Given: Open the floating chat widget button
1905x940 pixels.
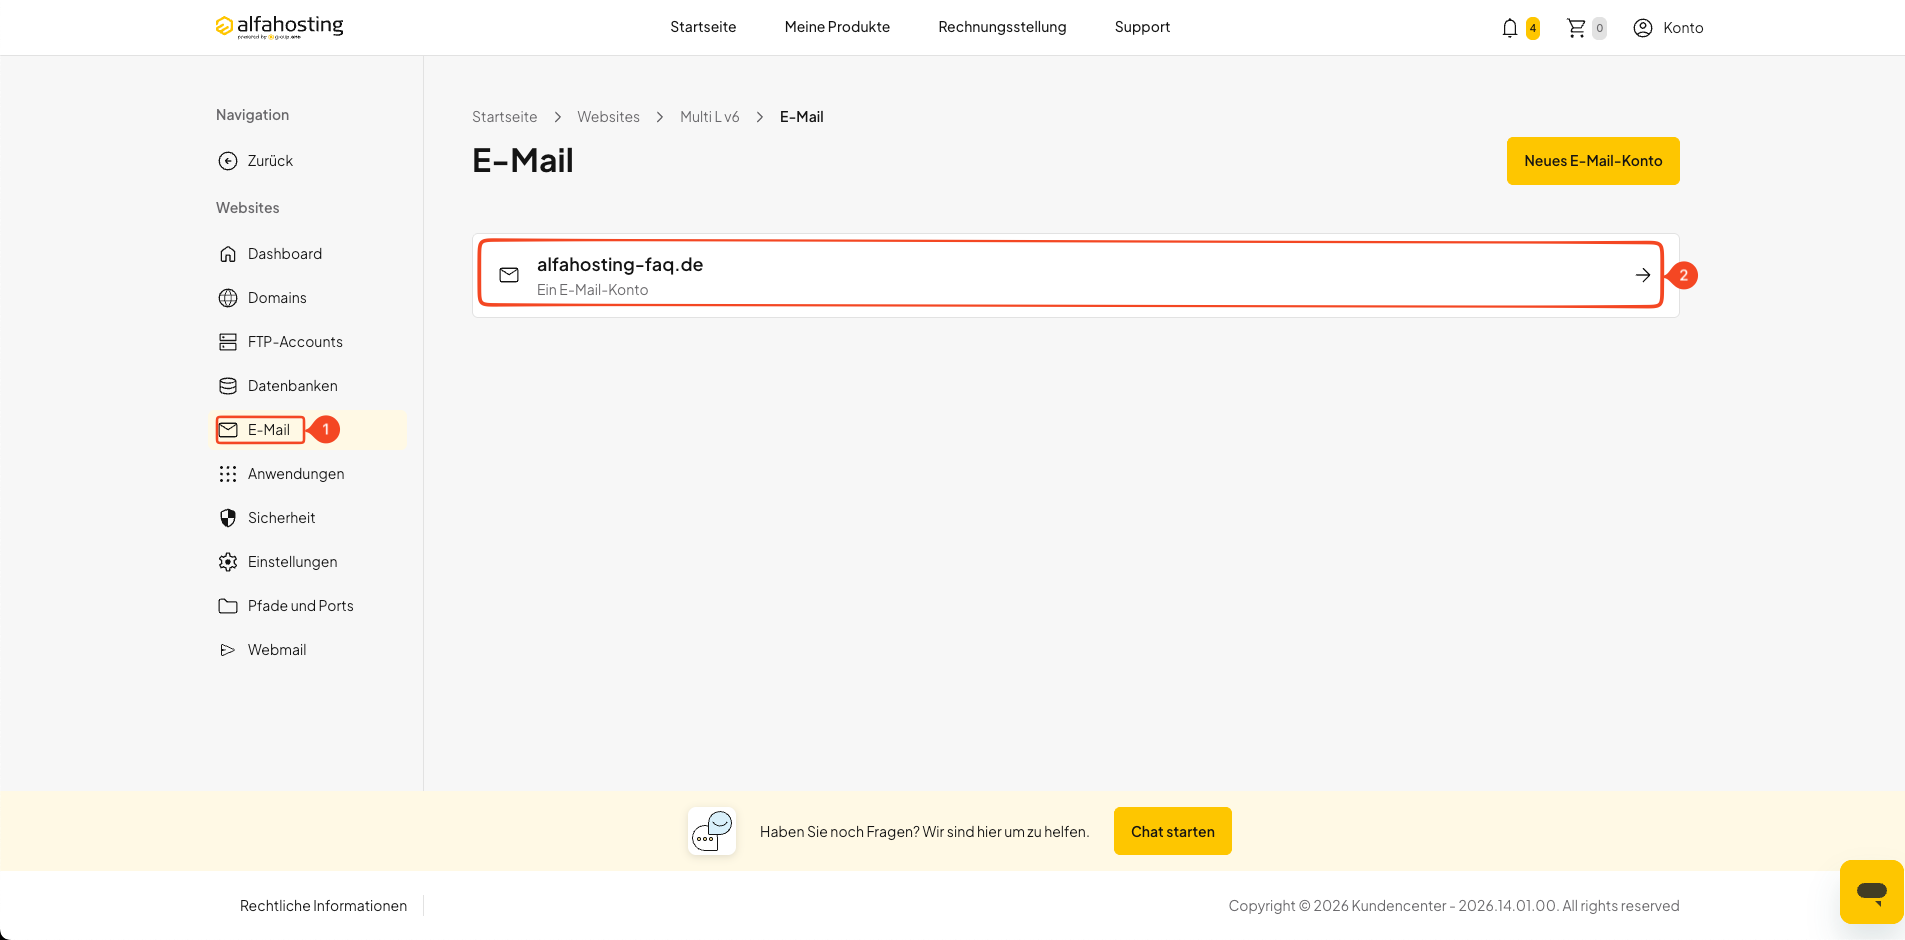Looking at the screenshot, I should click(x=1871, y=891).
